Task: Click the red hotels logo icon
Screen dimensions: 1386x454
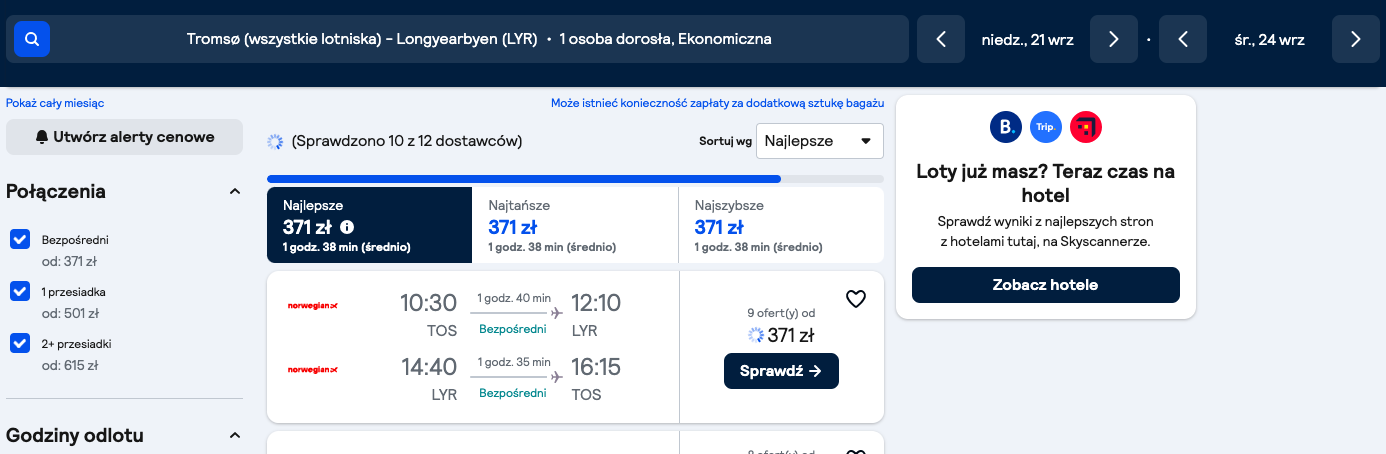Action: [x=1086, y=127]
